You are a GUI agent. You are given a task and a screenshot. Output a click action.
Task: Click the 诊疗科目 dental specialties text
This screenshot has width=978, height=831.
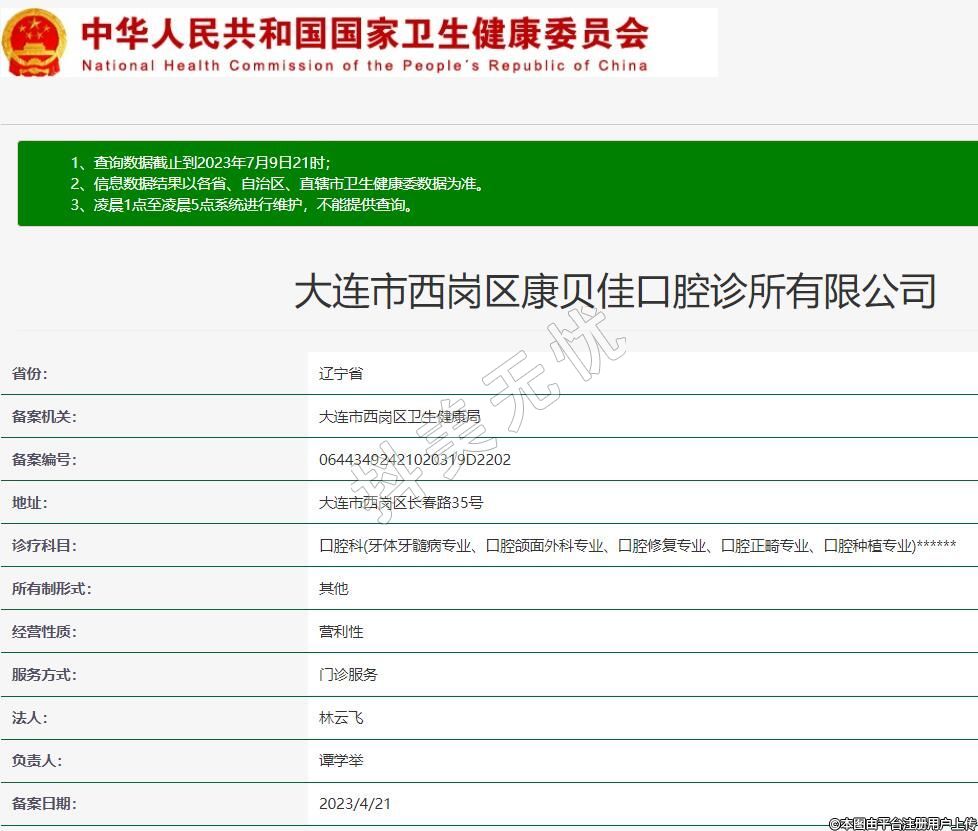point(637,546)
